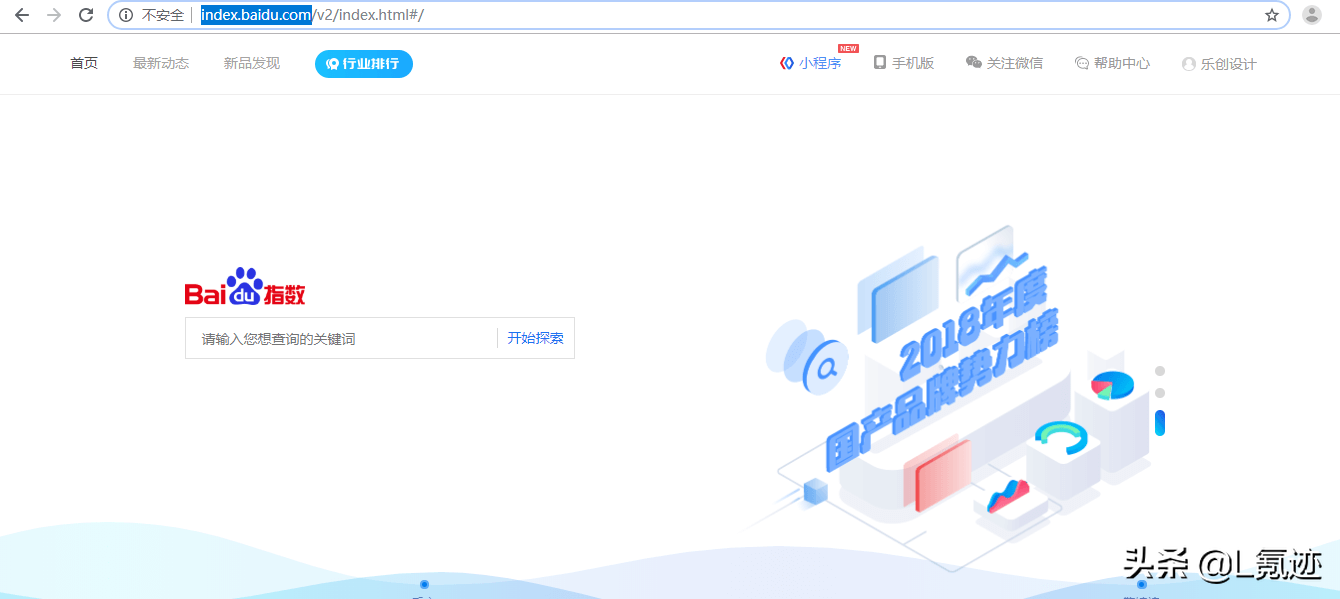The width and height of the screenshot is (1340, 599).
Task: Reload the Baidu Index page
Action: pyautogui.click(x=86, y=15)
